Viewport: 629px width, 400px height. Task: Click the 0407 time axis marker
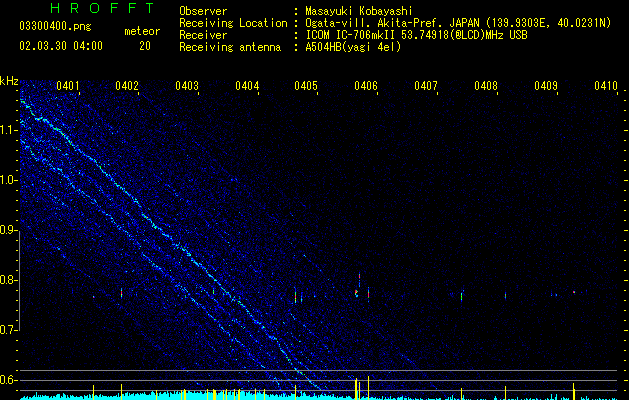tap(426, 86)
